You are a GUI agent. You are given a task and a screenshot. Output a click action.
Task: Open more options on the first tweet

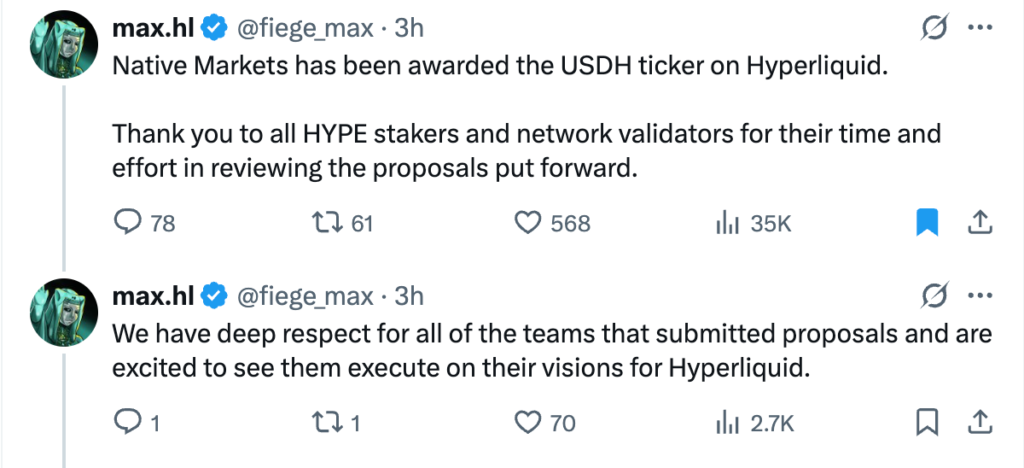[980, 28]
